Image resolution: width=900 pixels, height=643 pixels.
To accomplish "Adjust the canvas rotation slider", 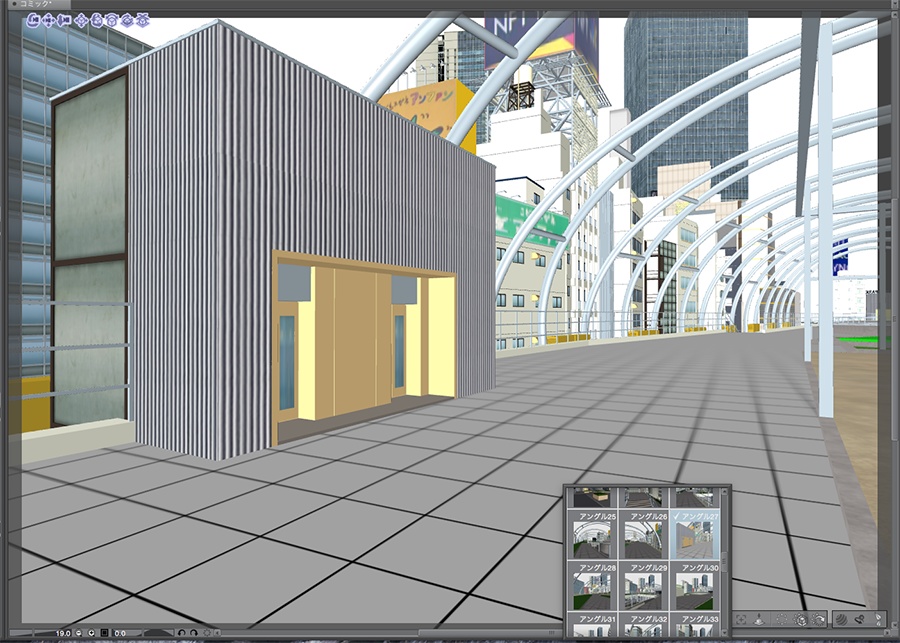I will [159, 633].
